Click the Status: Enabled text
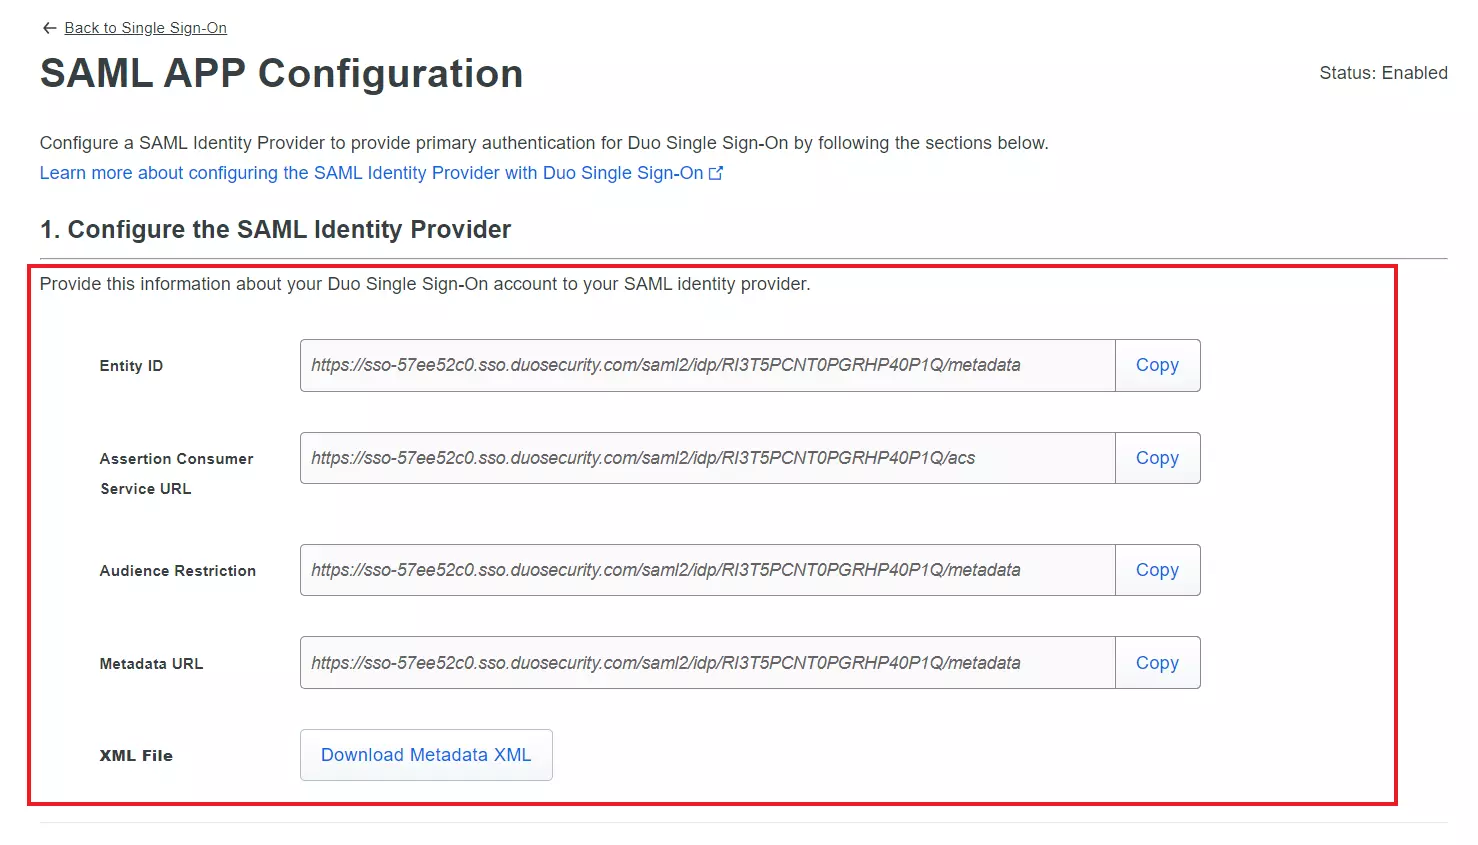 coord(1383,73)
